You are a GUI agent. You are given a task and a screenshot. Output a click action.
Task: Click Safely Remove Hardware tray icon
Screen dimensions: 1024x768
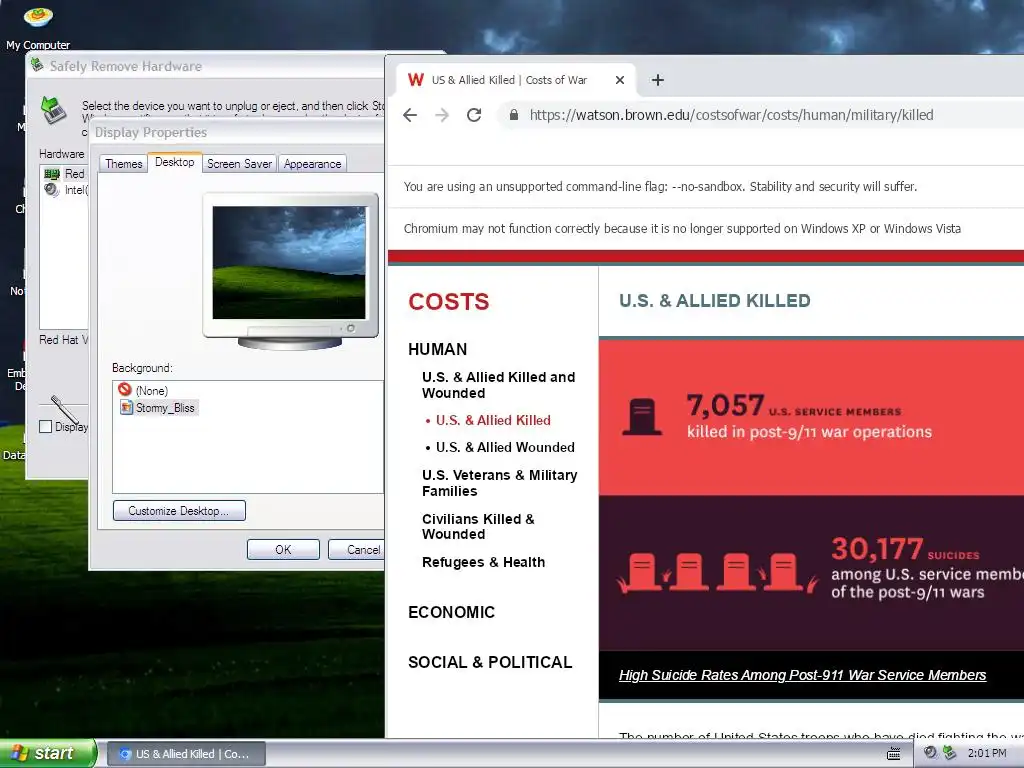[949, 753]
